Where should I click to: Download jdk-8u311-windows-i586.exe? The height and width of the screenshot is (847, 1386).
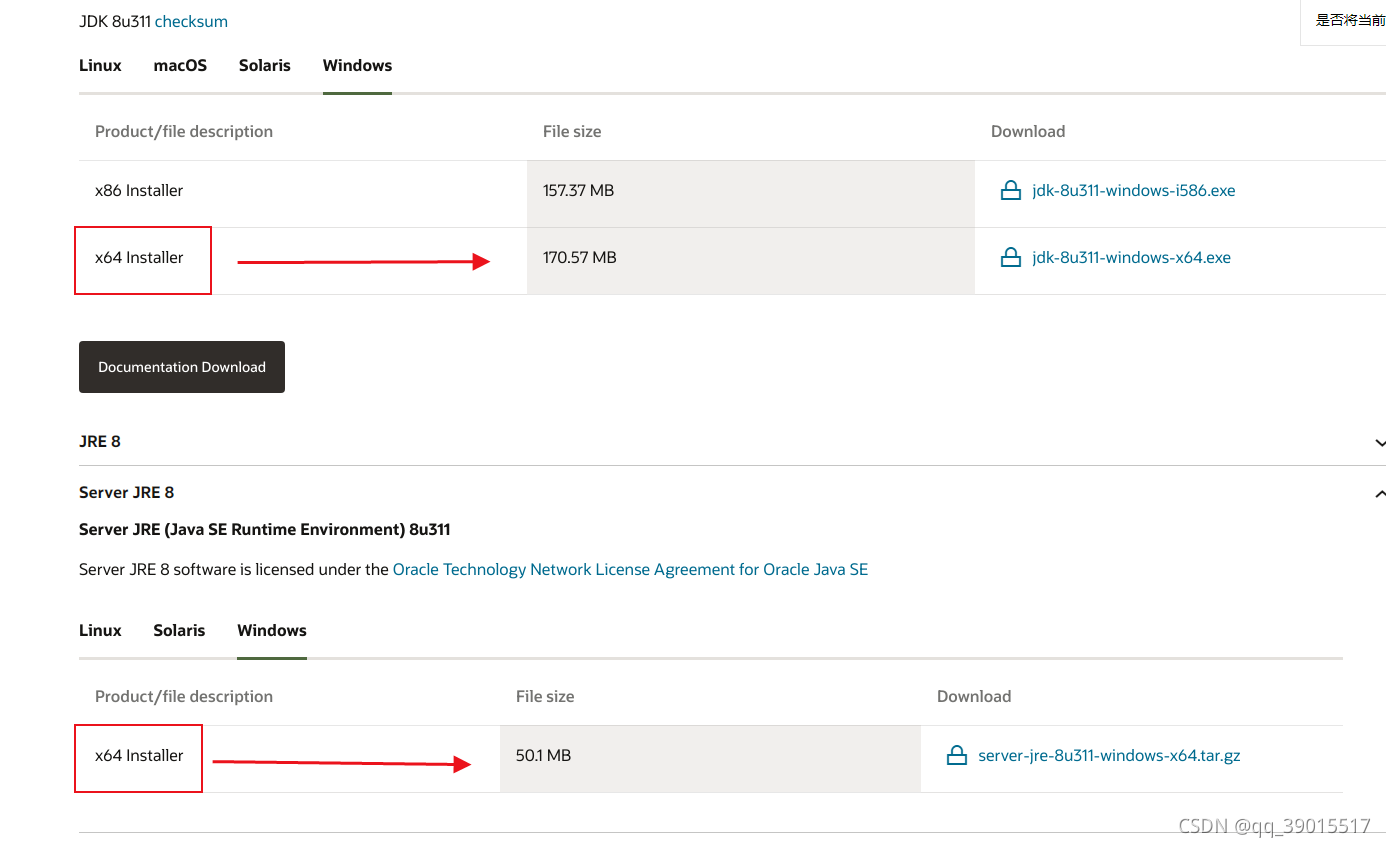coord(1134,190)
